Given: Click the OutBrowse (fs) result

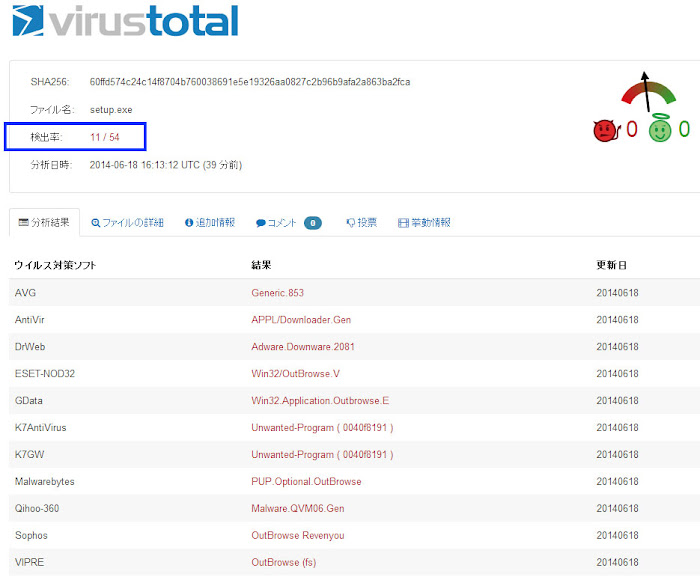Looking at the screenshot, I should coord(283,562).
